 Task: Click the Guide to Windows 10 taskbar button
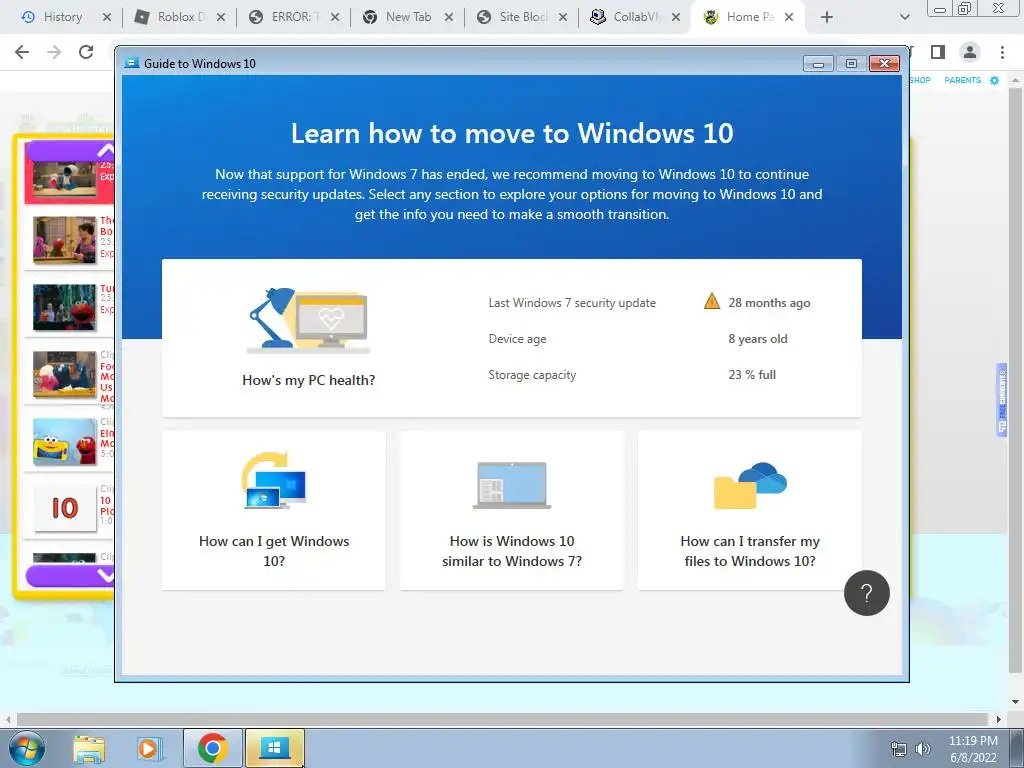[x=274, y=748]
